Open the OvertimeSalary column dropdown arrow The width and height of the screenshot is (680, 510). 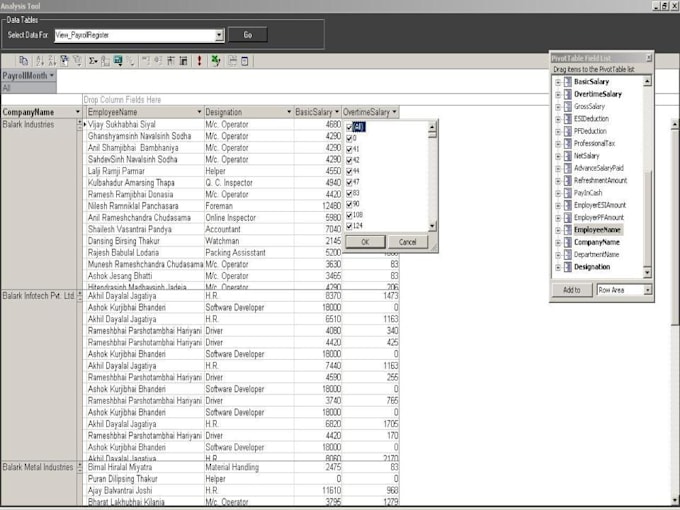394,112
